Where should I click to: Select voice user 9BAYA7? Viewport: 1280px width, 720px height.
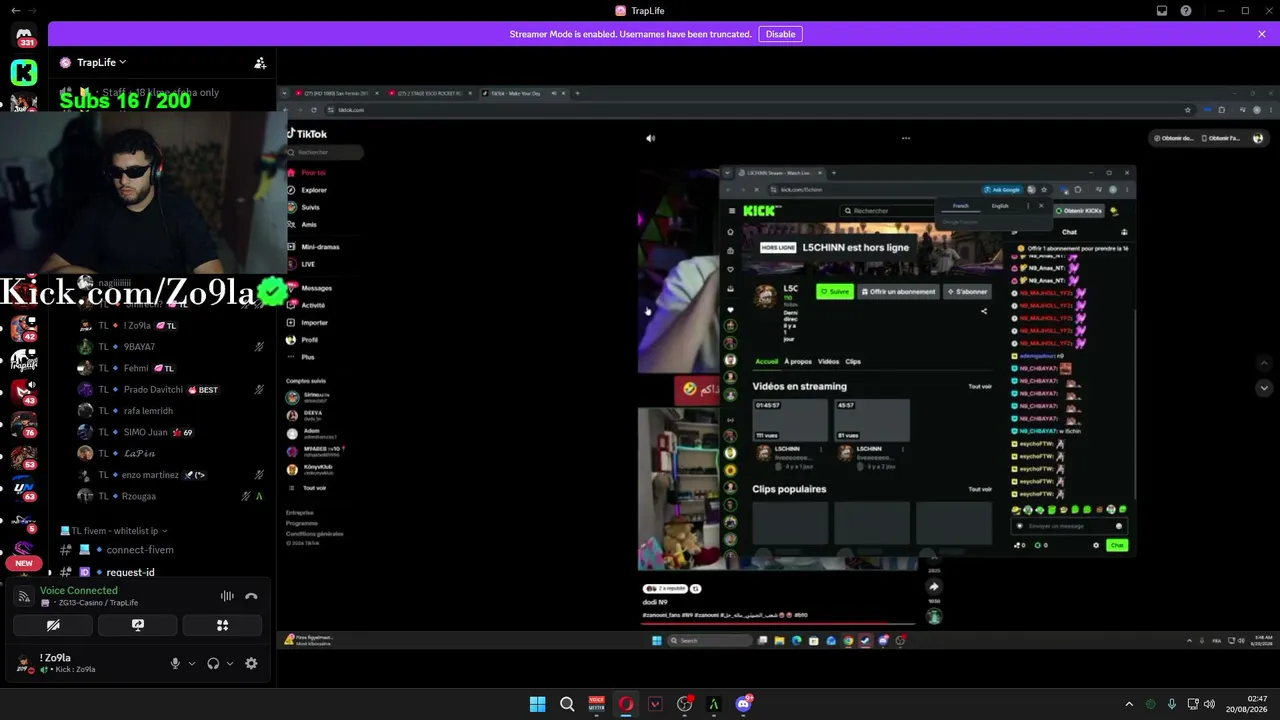point(170,347)
